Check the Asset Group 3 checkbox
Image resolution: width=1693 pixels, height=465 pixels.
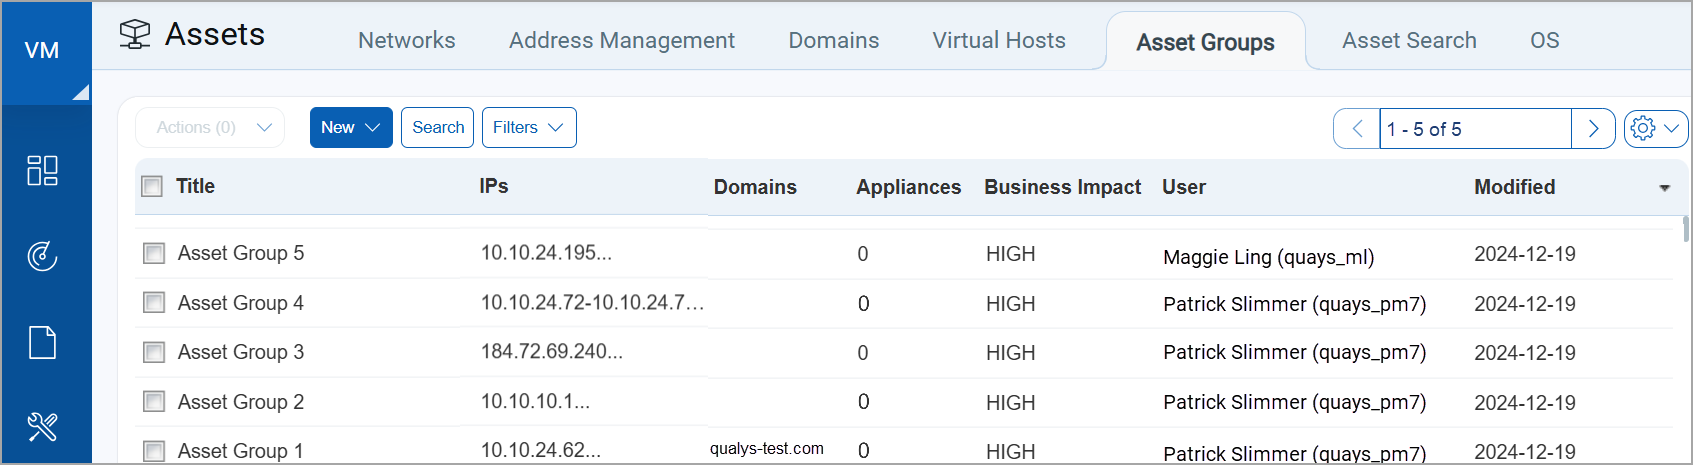[x=154, y=352]
